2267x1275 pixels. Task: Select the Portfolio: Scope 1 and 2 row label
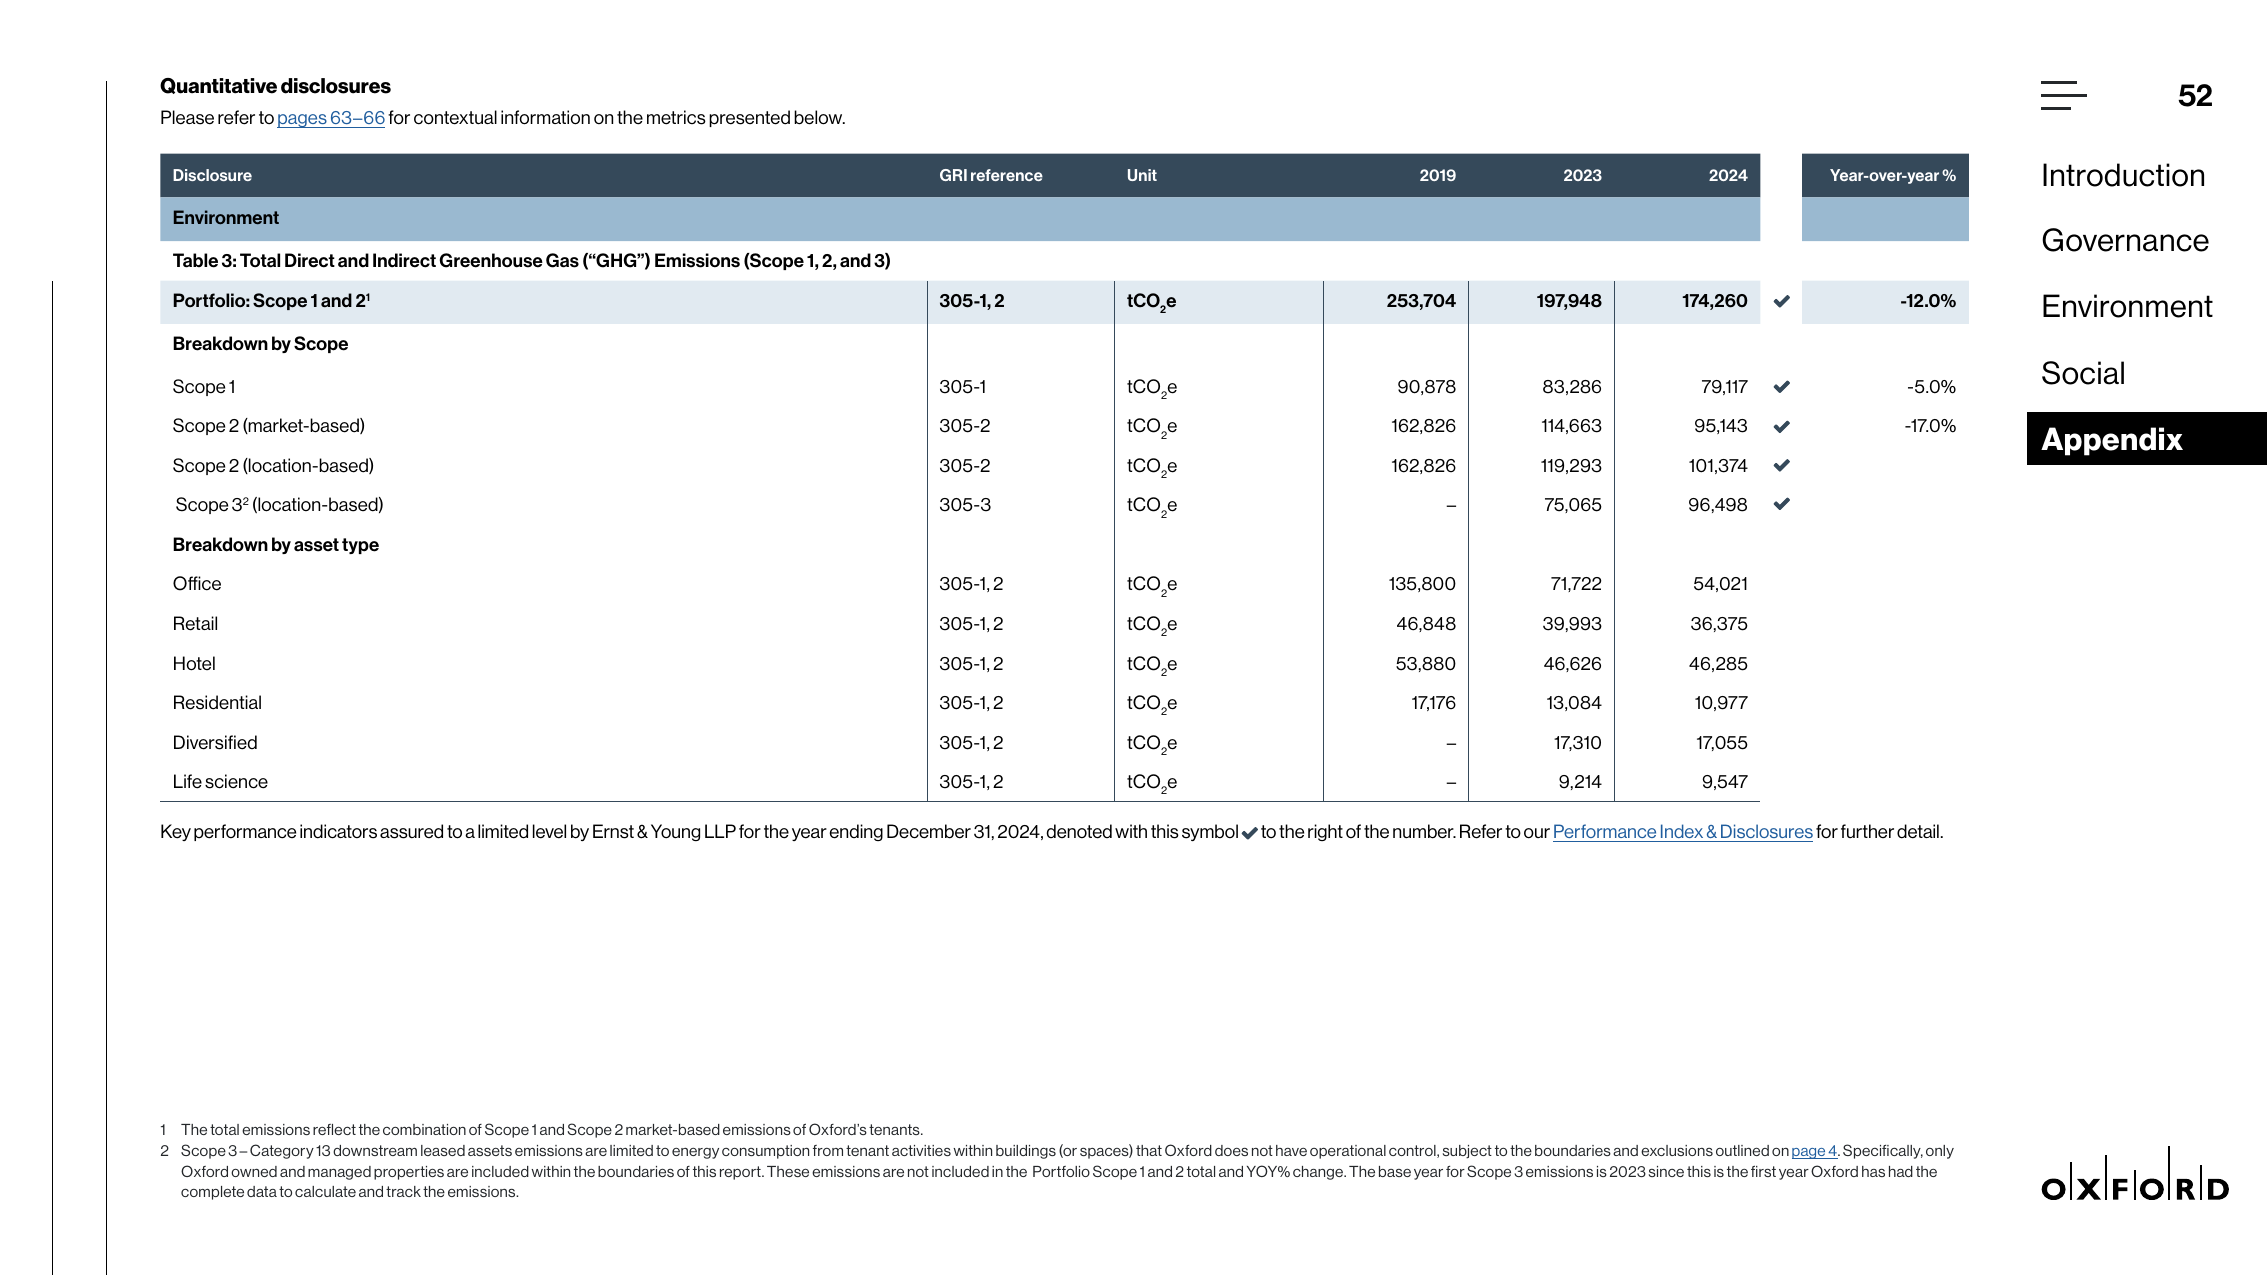(271, 301)
